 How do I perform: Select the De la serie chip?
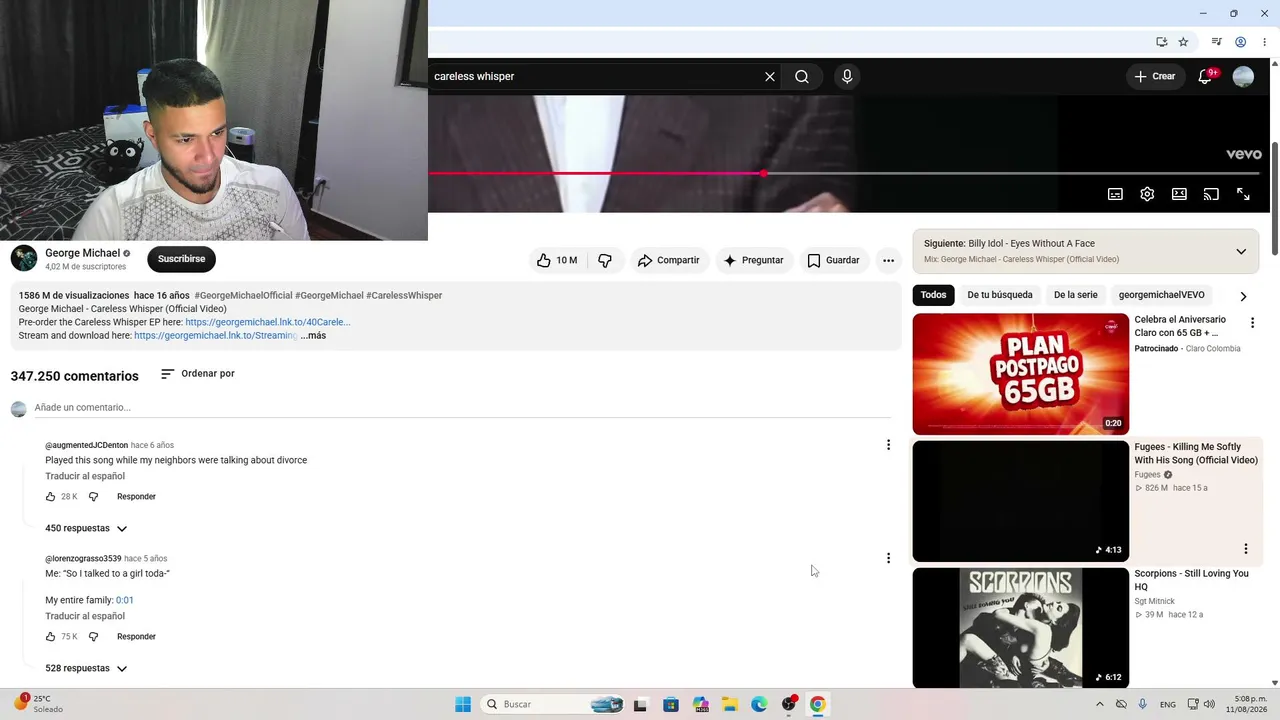pos(1075,295)
